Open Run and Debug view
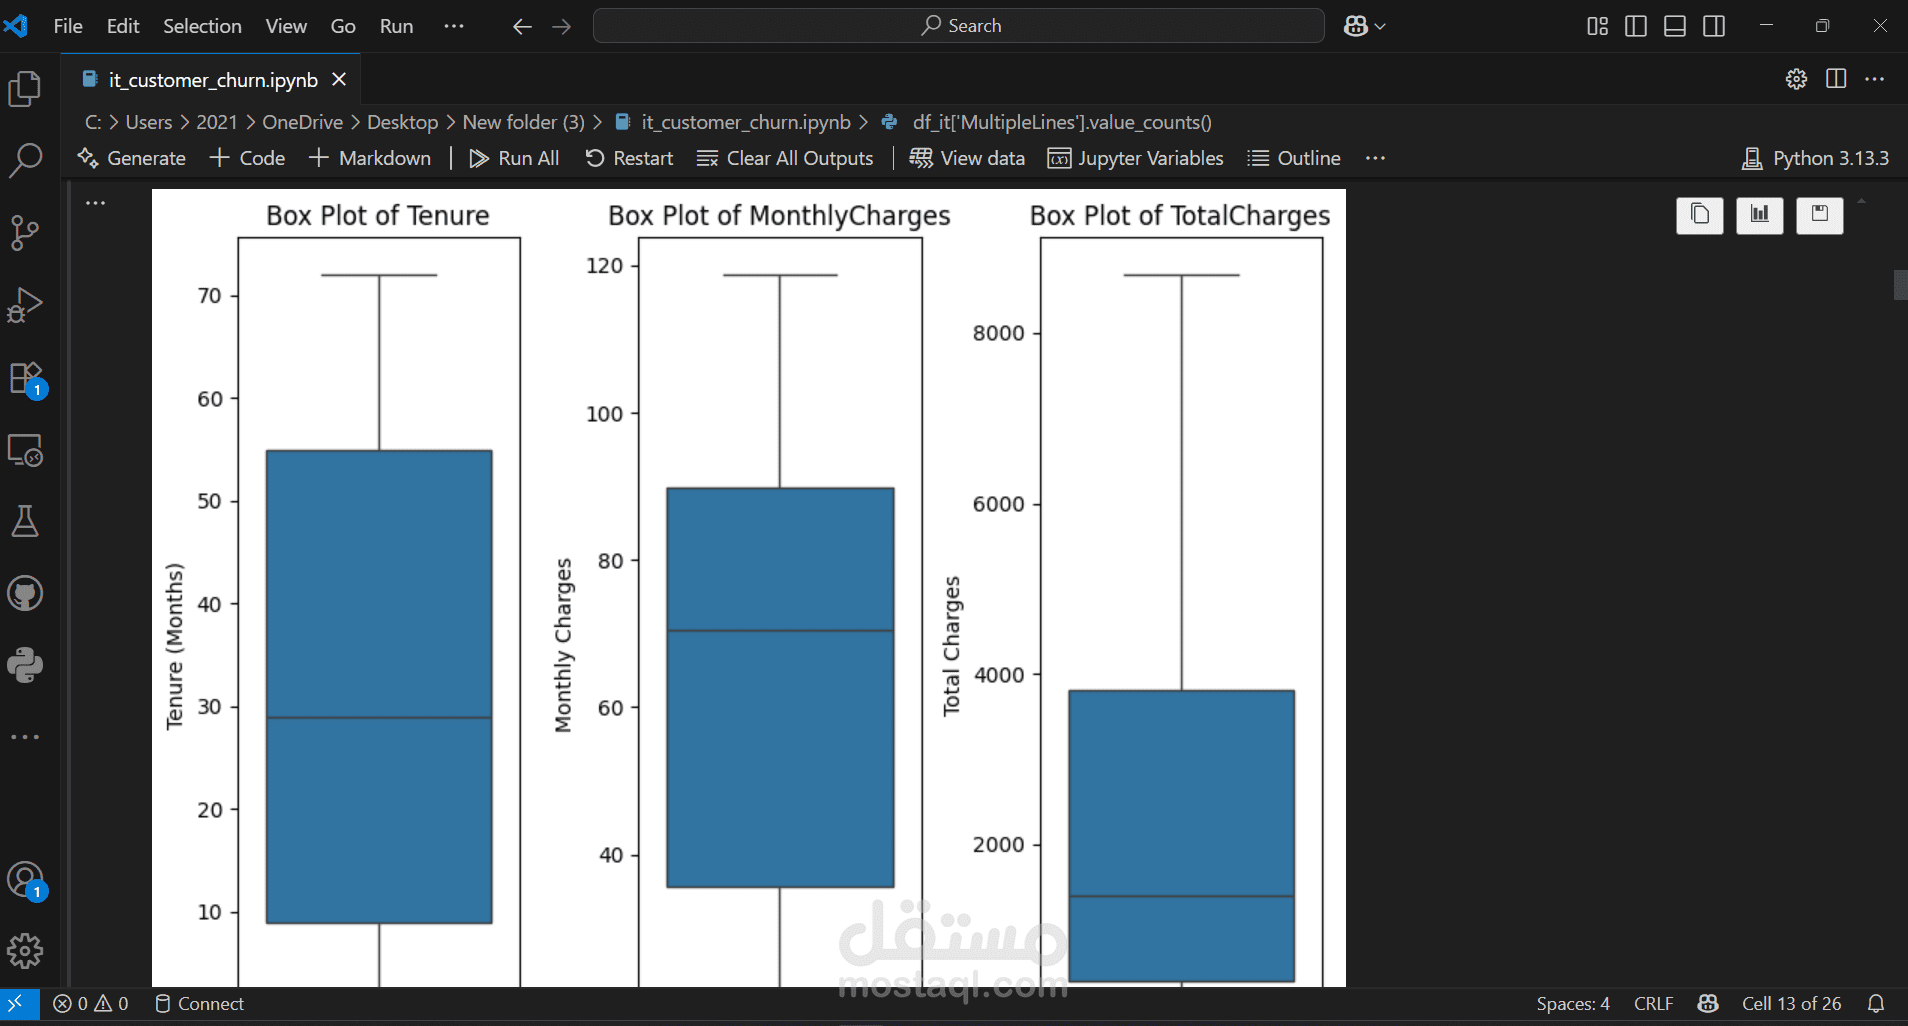Image resolution: width=1908 pixels, height=1026 pixels. 25,305
